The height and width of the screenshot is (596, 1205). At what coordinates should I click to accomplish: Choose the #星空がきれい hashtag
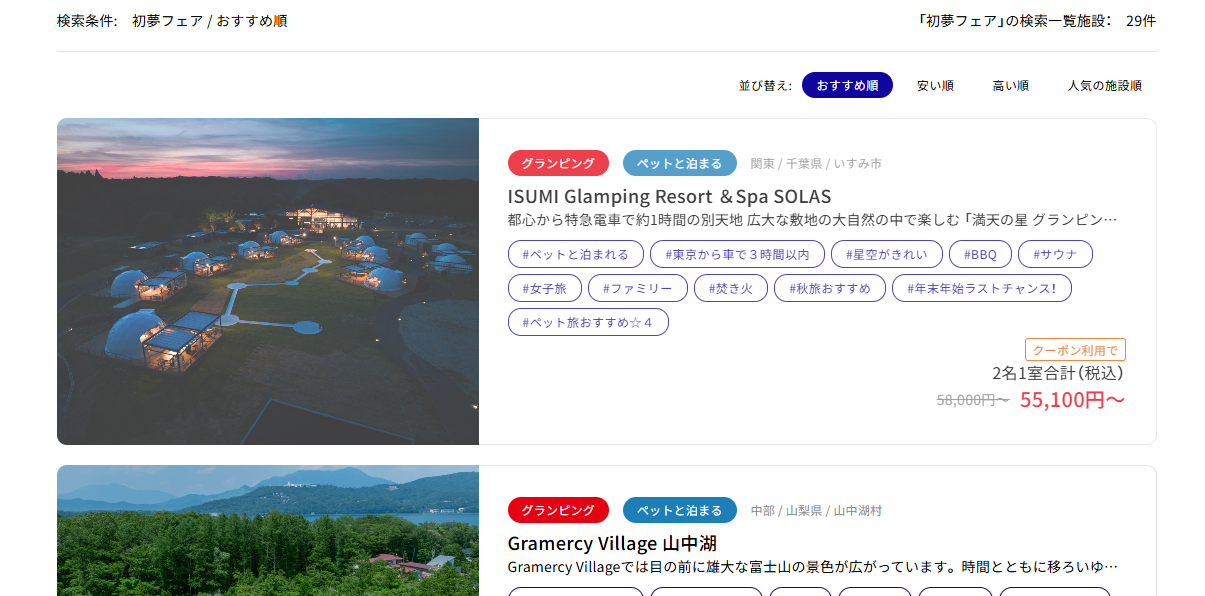point(886,254)
